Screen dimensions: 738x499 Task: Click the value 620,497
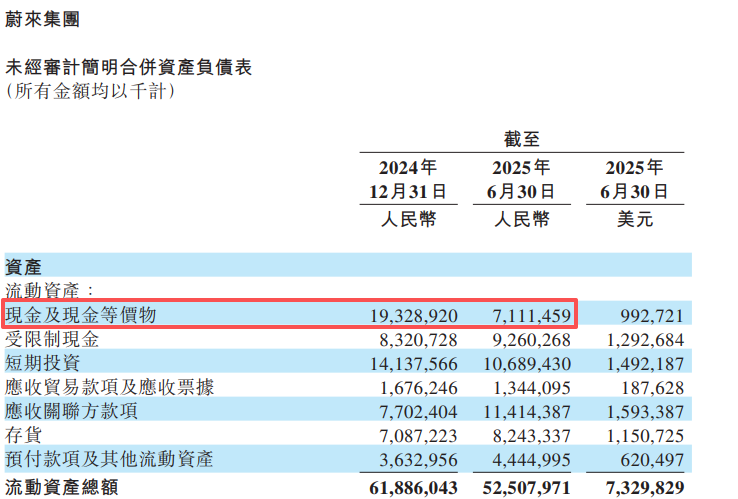pos(652,460)
